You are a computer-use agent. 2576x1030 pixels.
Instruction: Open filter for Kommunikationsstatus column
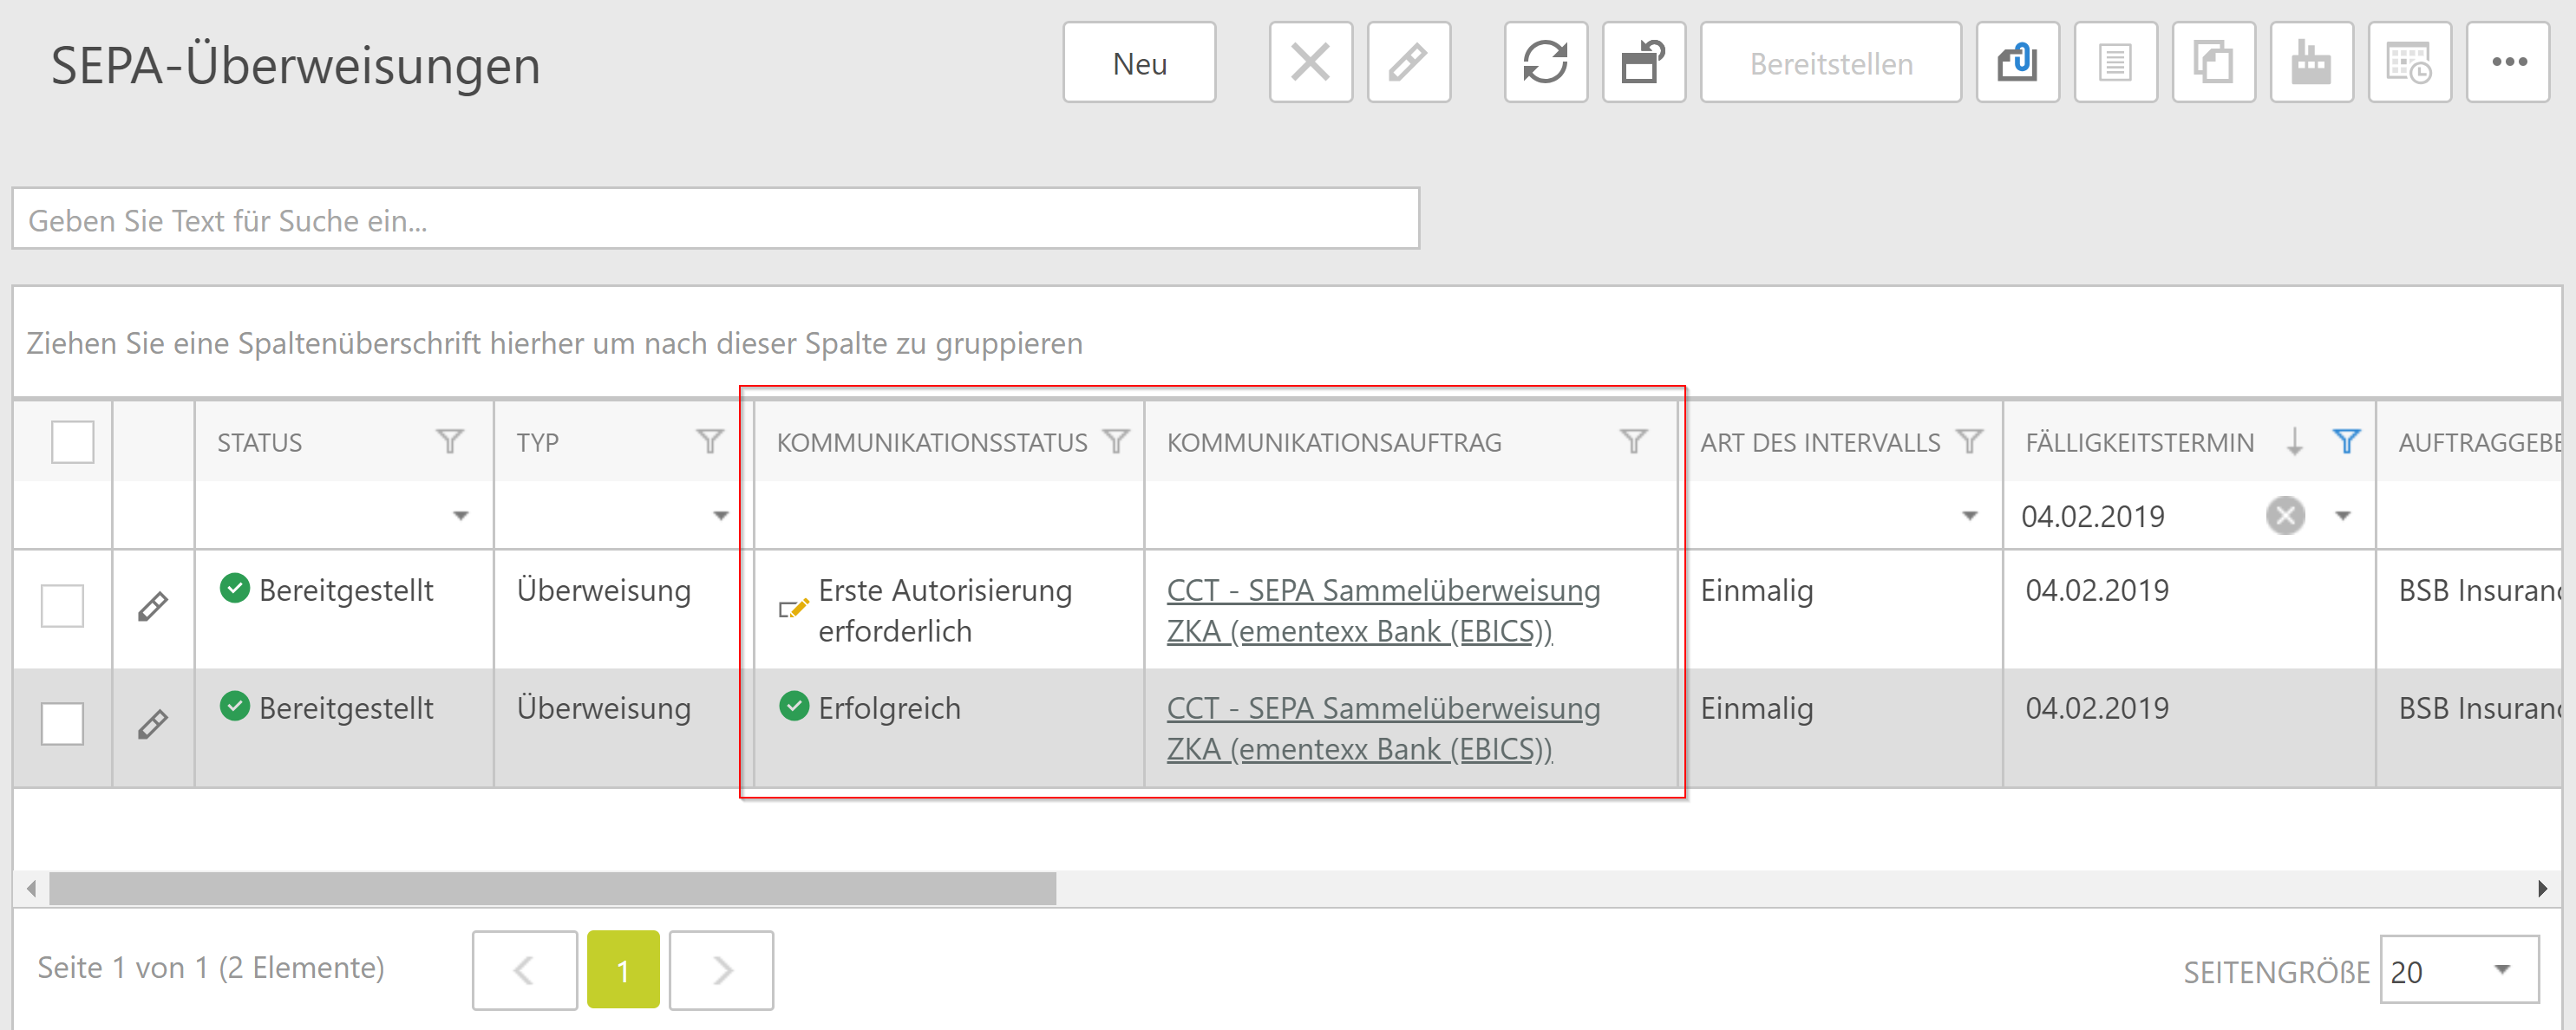coord(1115,441)
